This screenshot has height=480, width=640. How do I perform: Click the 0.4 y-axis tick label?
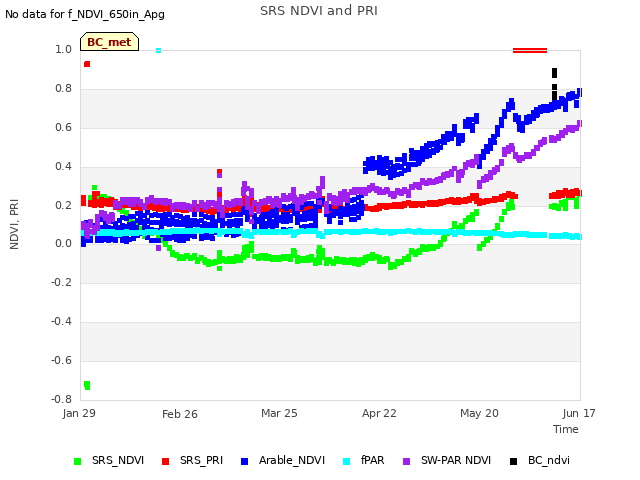(x=64, y=166)
